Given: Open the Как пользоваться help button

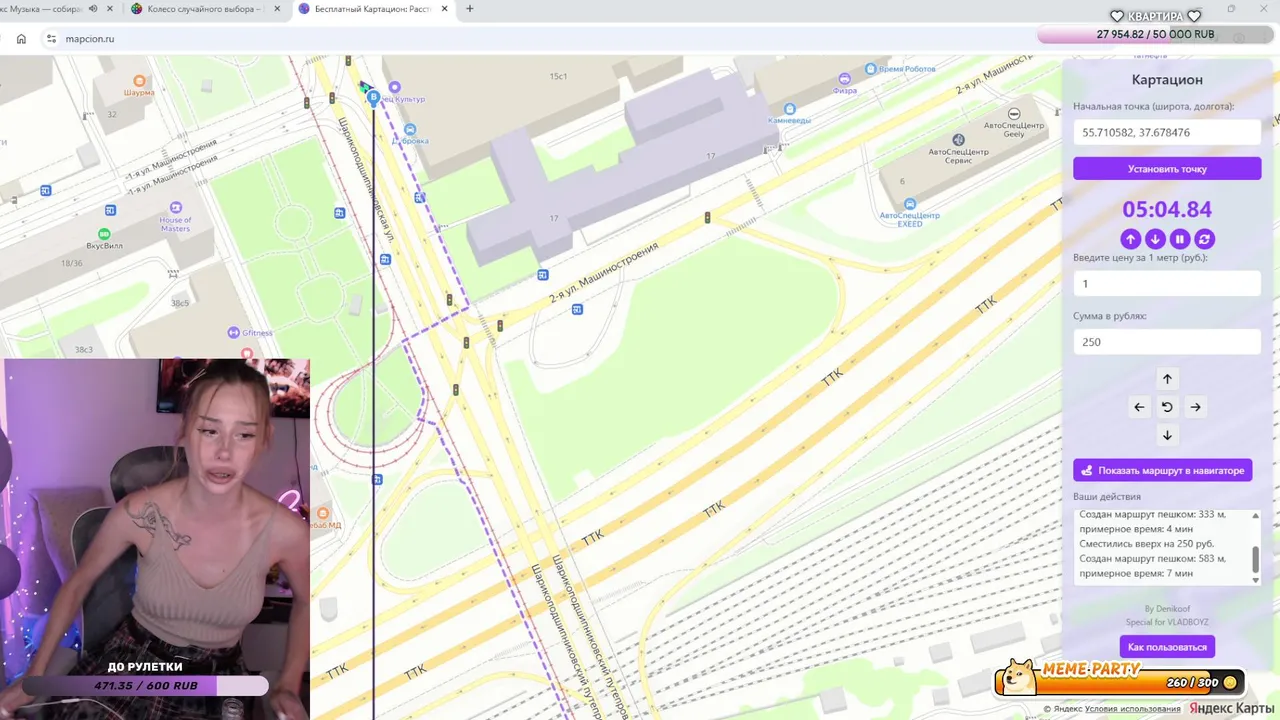Looking at the screenshot, I should pyautogui.click(x=1167, y=647).
